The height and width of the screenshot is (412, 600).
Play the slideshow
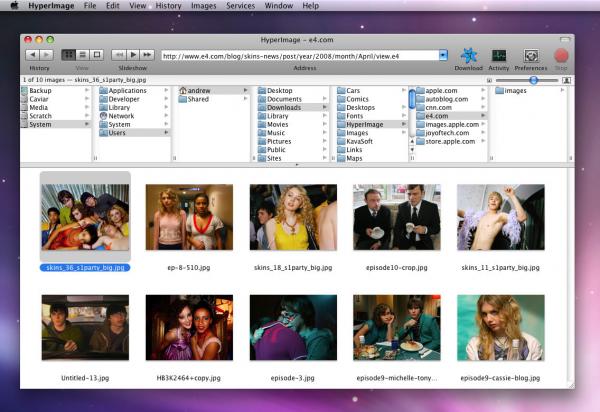pos(133,55)
